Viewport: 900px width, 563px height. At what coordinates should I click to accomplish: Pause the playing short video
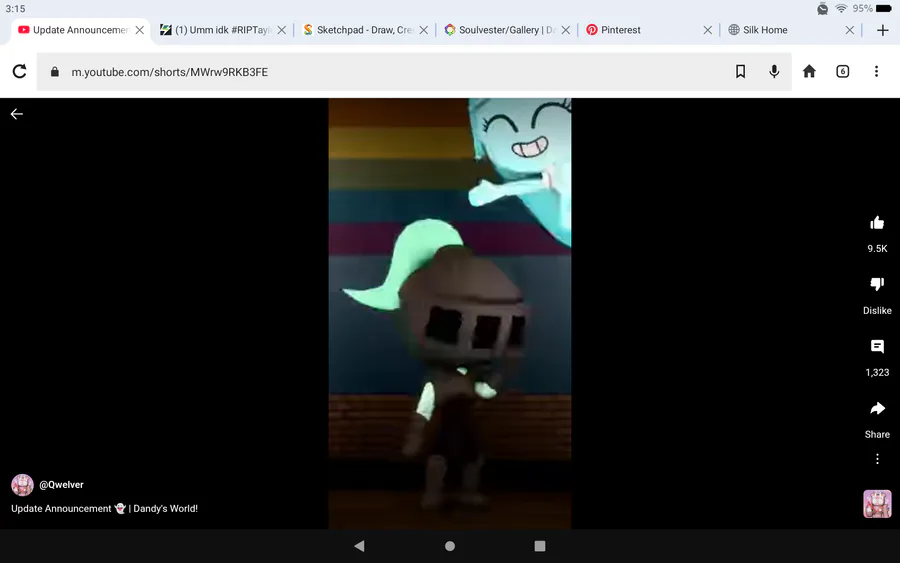[x=450, y=313]
